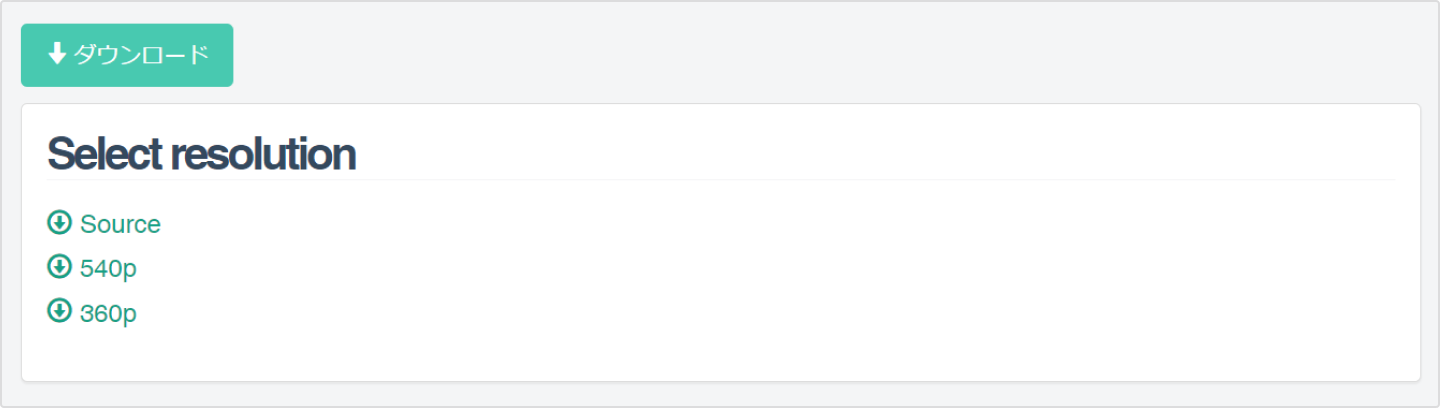This screenshot has height=408, width=1440.
Task: Click the circled download icon beside 360p
Action: (59, 311)
